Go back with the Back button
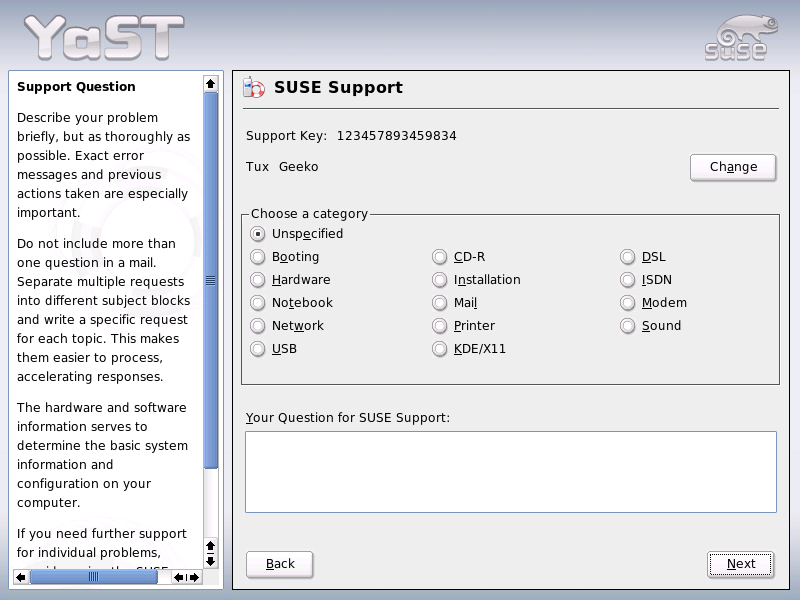 [x=280, y=564]
